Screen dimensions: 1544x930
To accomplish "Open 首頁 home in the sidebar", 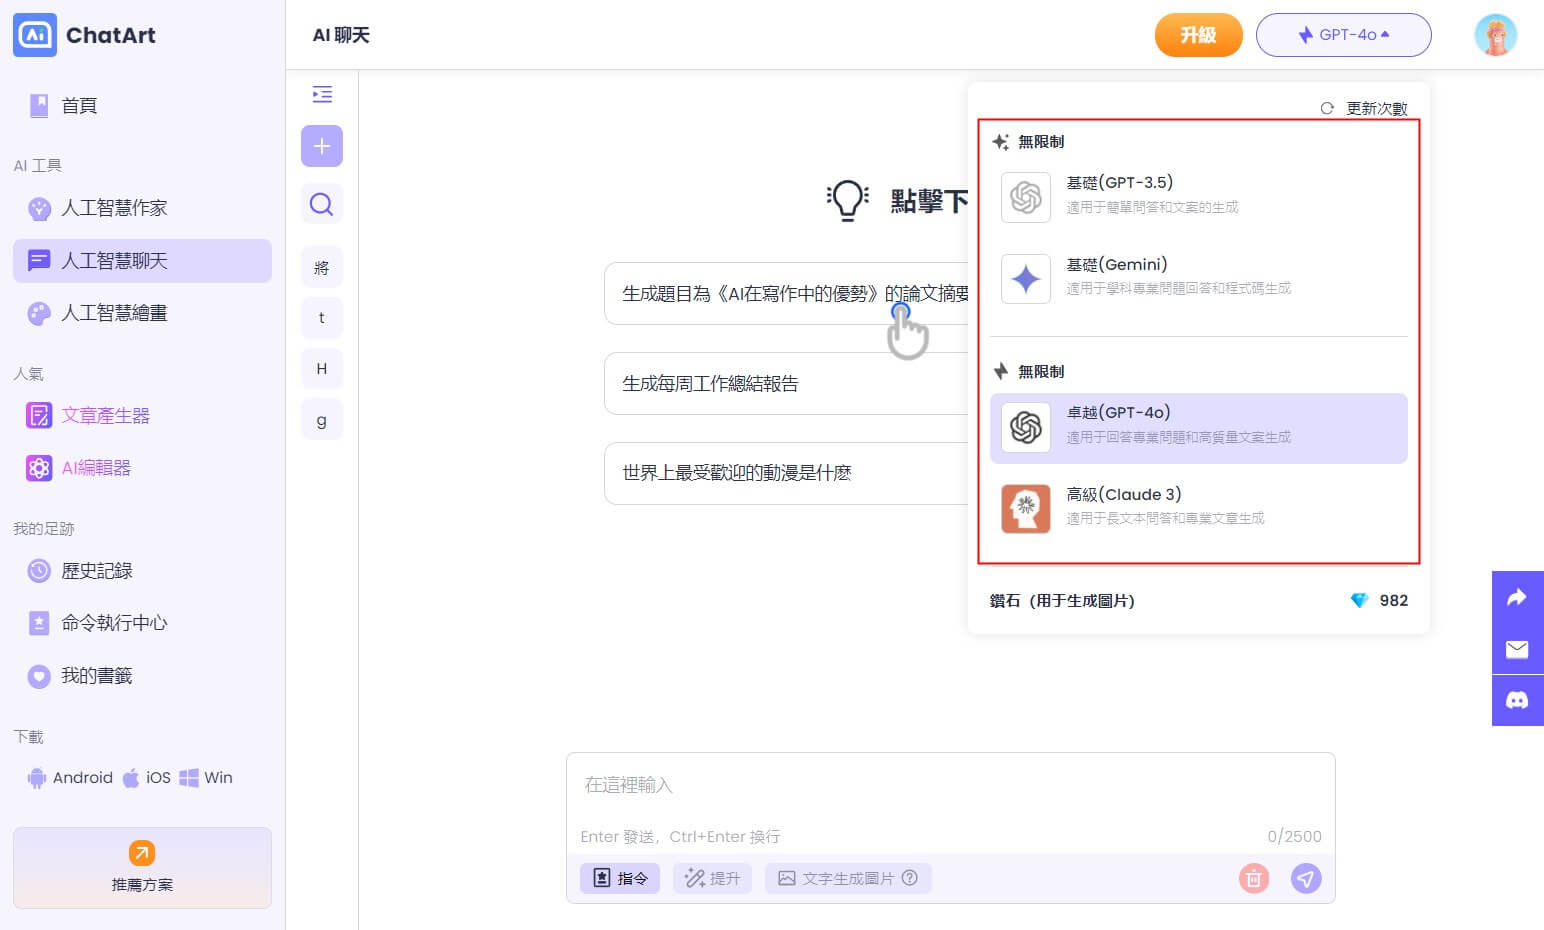I will (142, 106).
